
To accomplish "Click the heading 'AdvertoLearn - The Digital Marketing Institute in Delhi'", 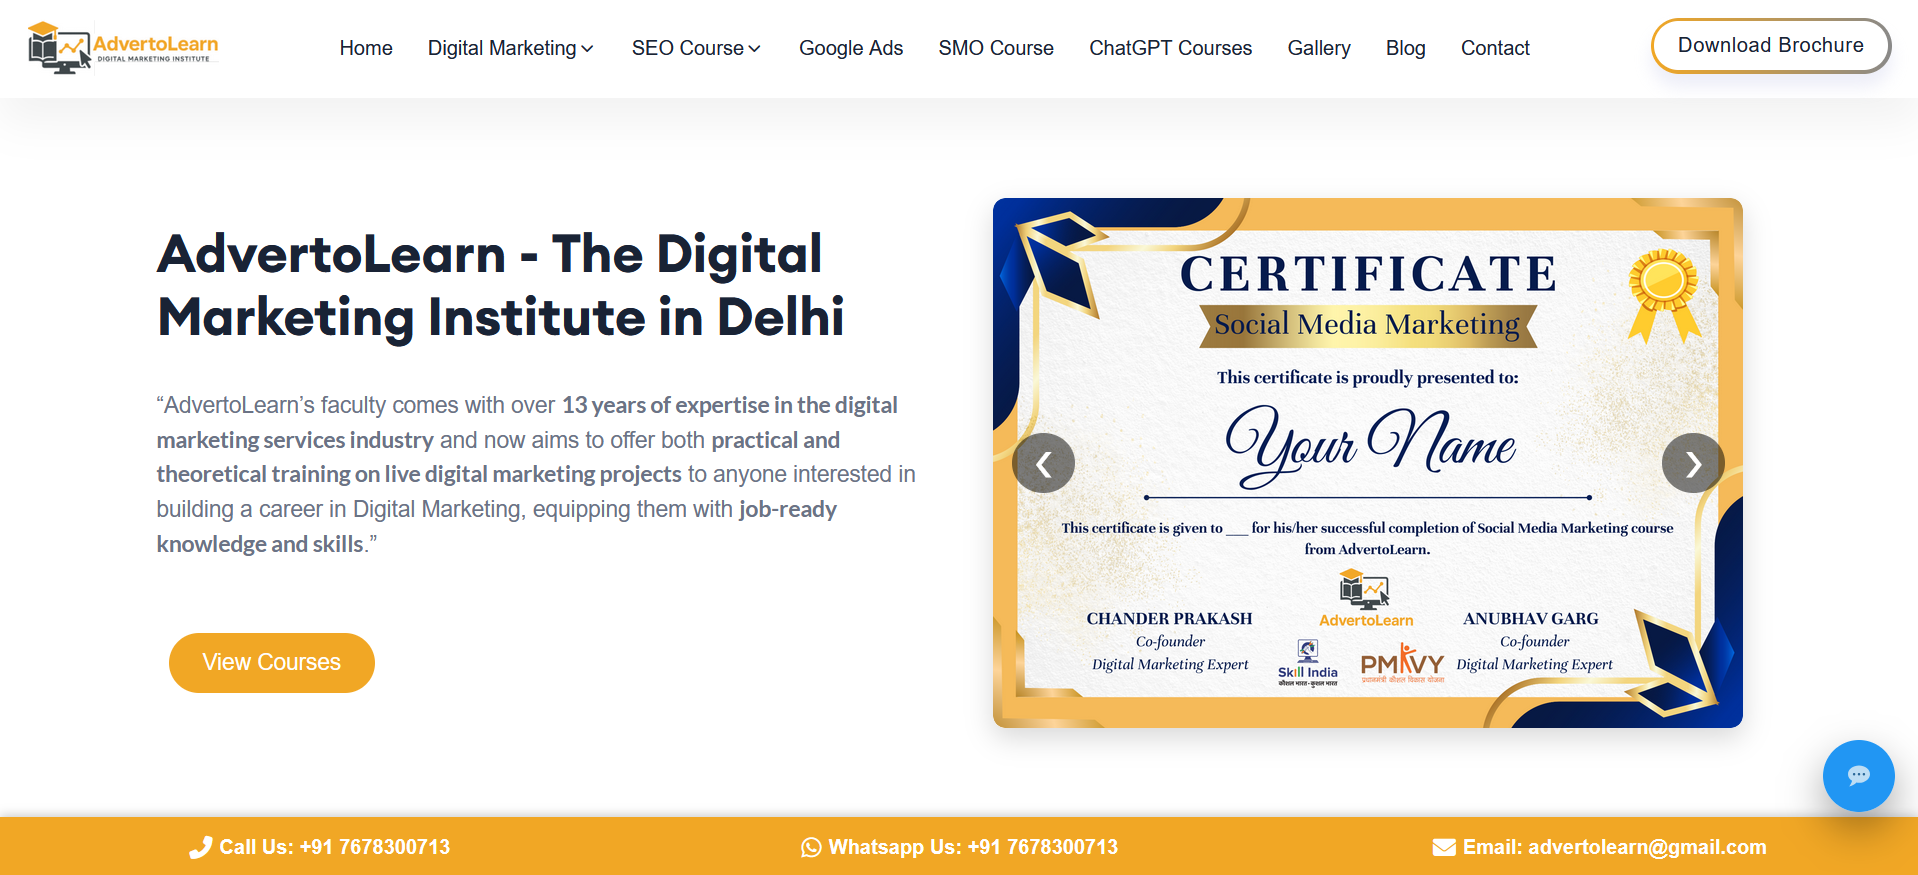I will click(x=501, y=285).
